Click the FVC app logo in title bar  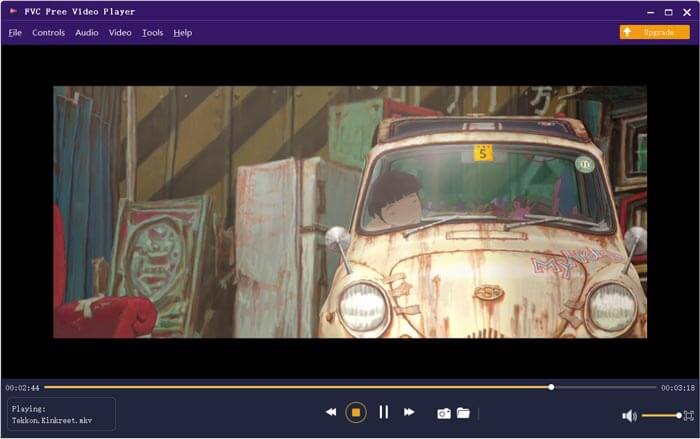click(13, 11)
